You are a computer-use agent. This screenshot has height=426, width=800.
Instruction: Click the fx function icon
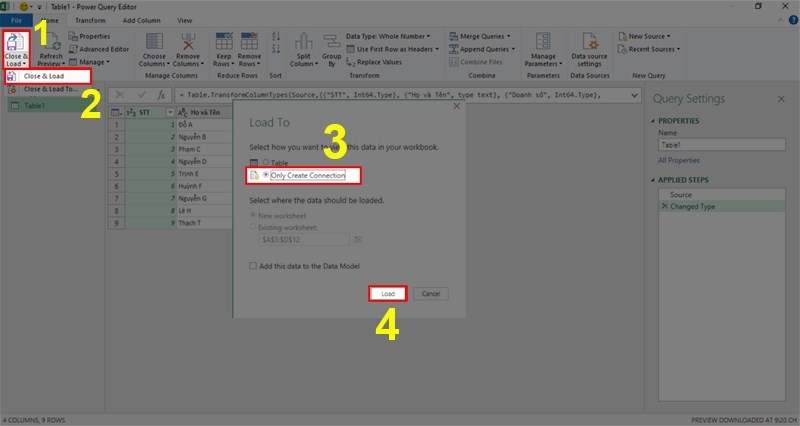point(161,95)
